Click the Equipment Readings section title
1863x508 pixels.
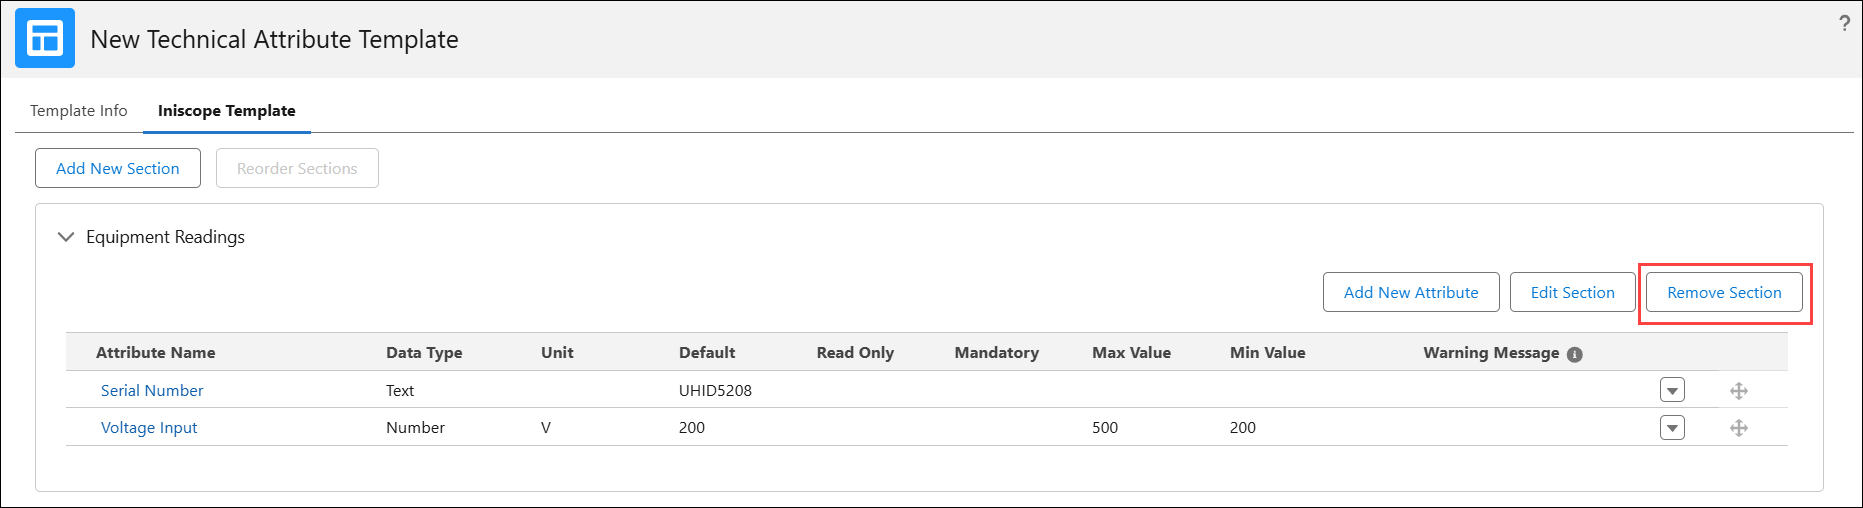click(x=165, y=237)
